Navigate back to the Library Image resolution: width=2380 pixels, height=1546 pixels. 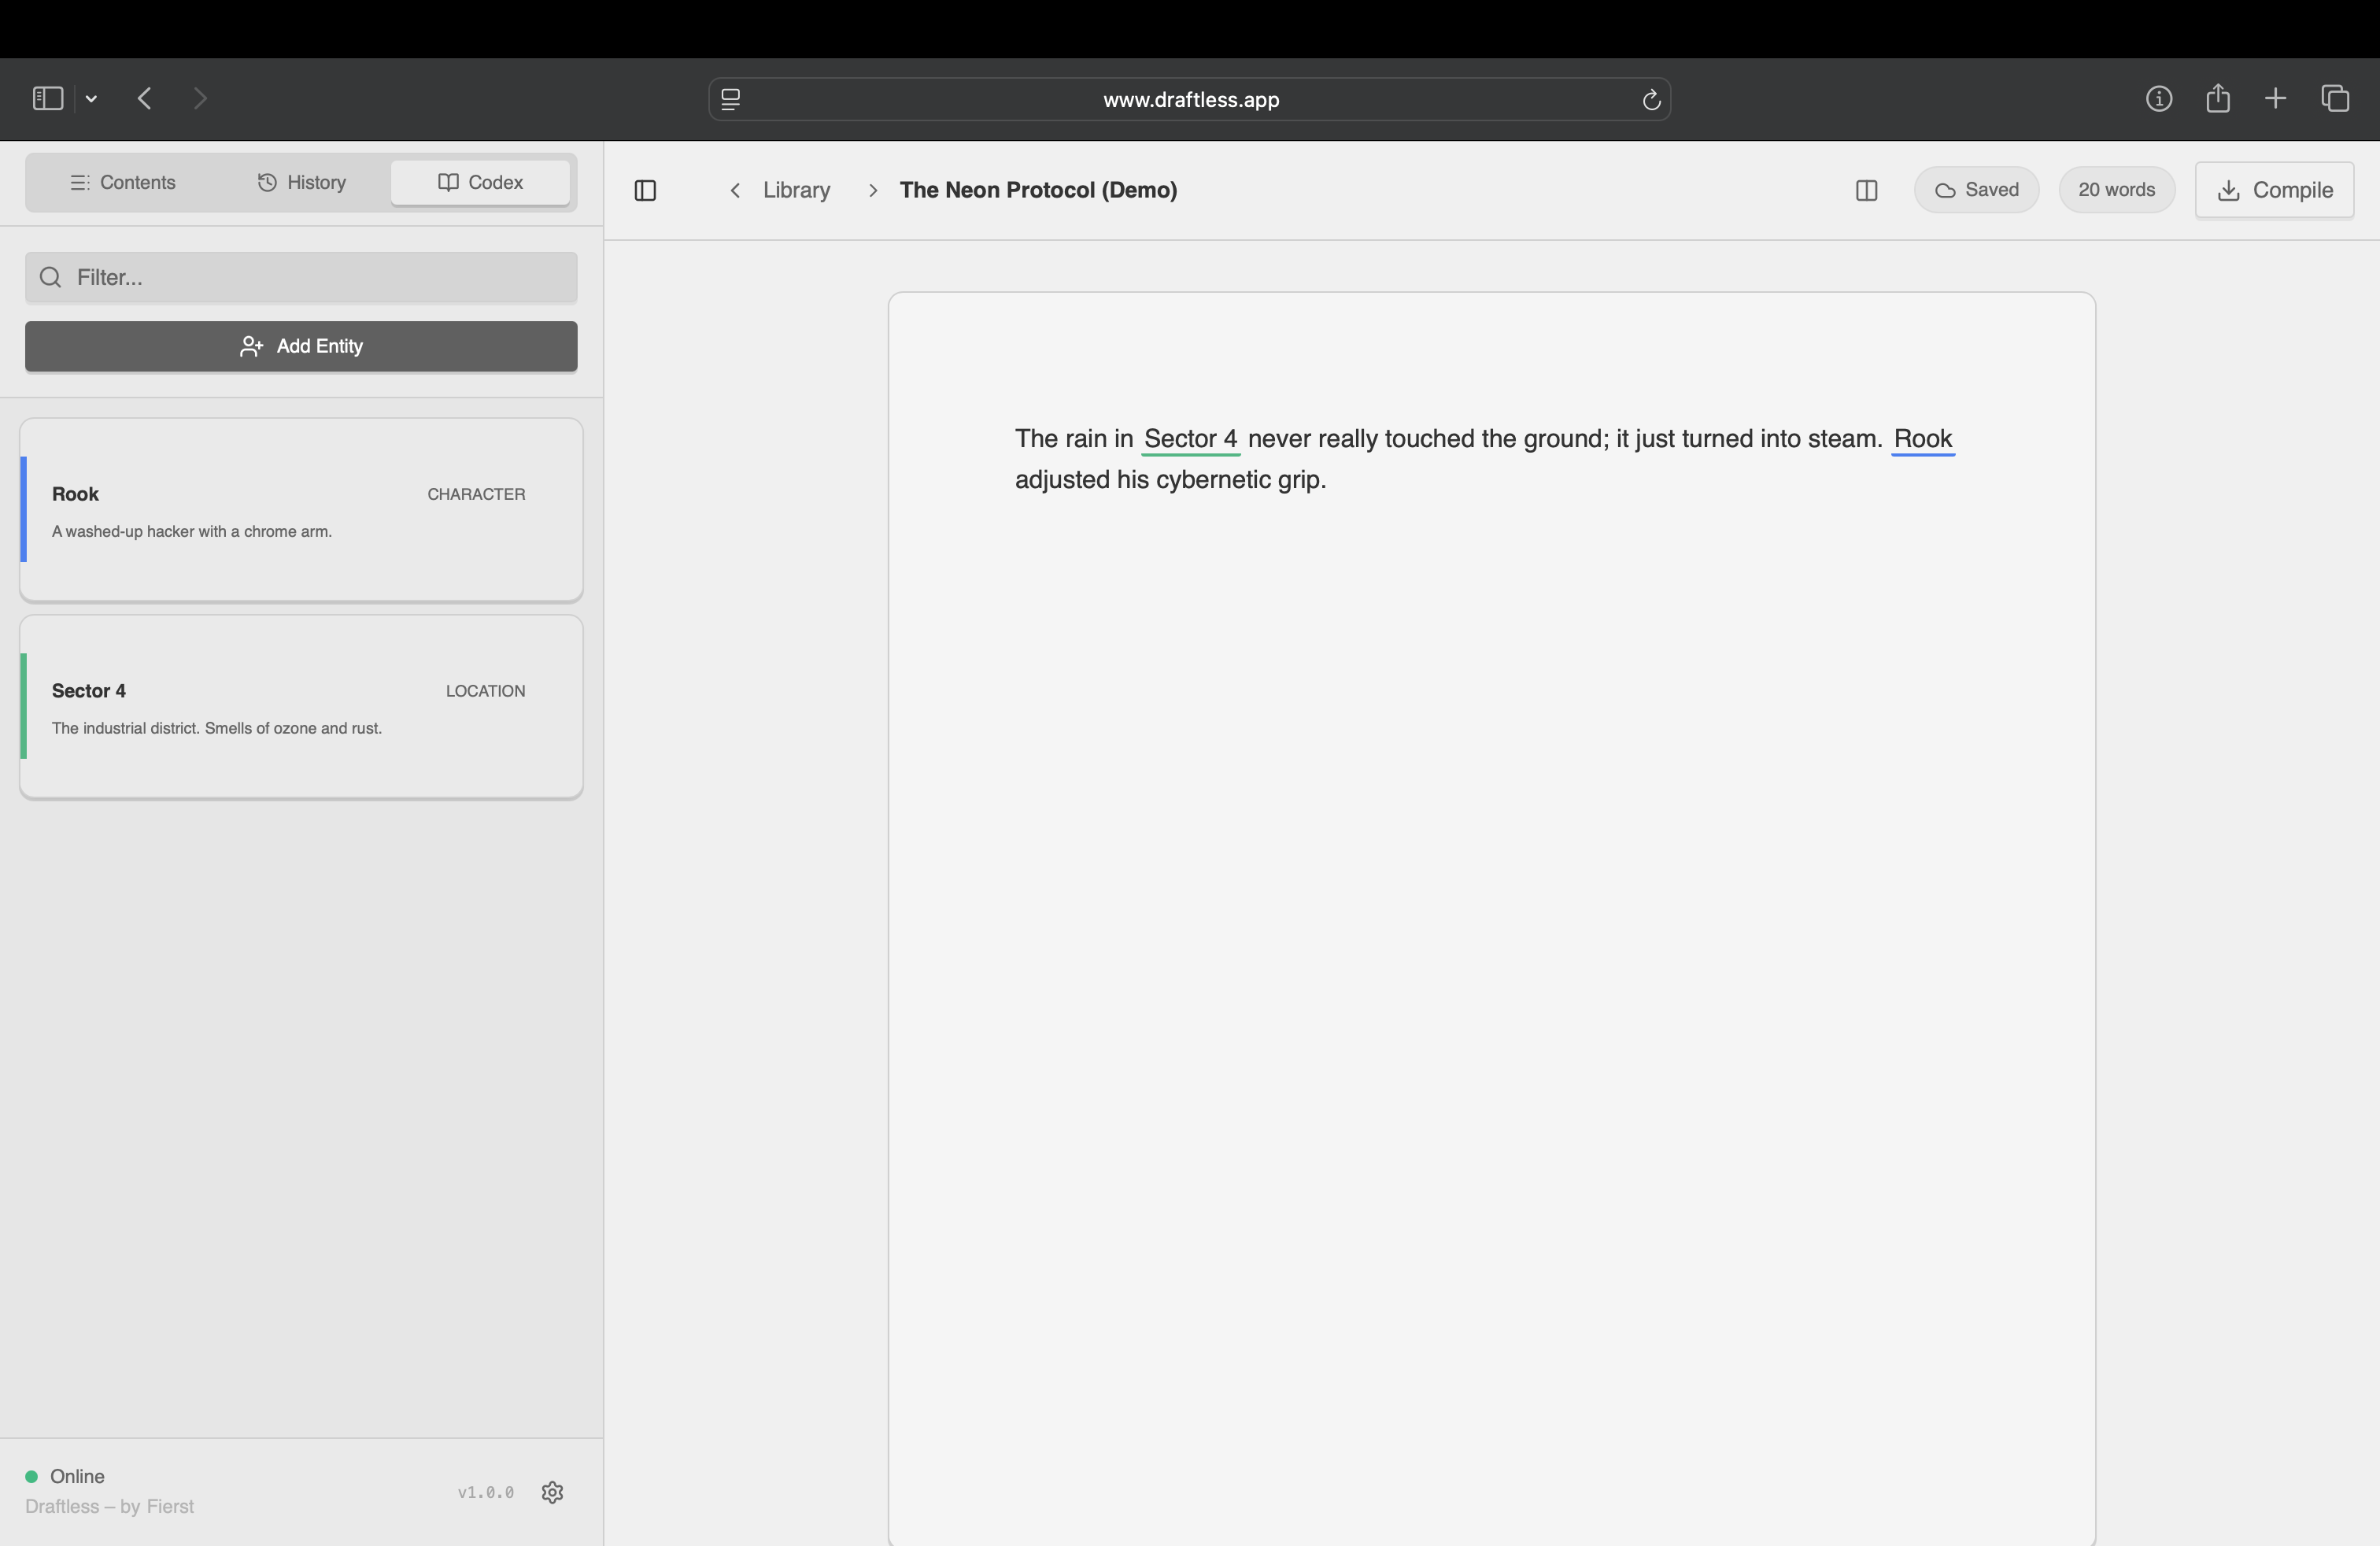tap(796, 189)
